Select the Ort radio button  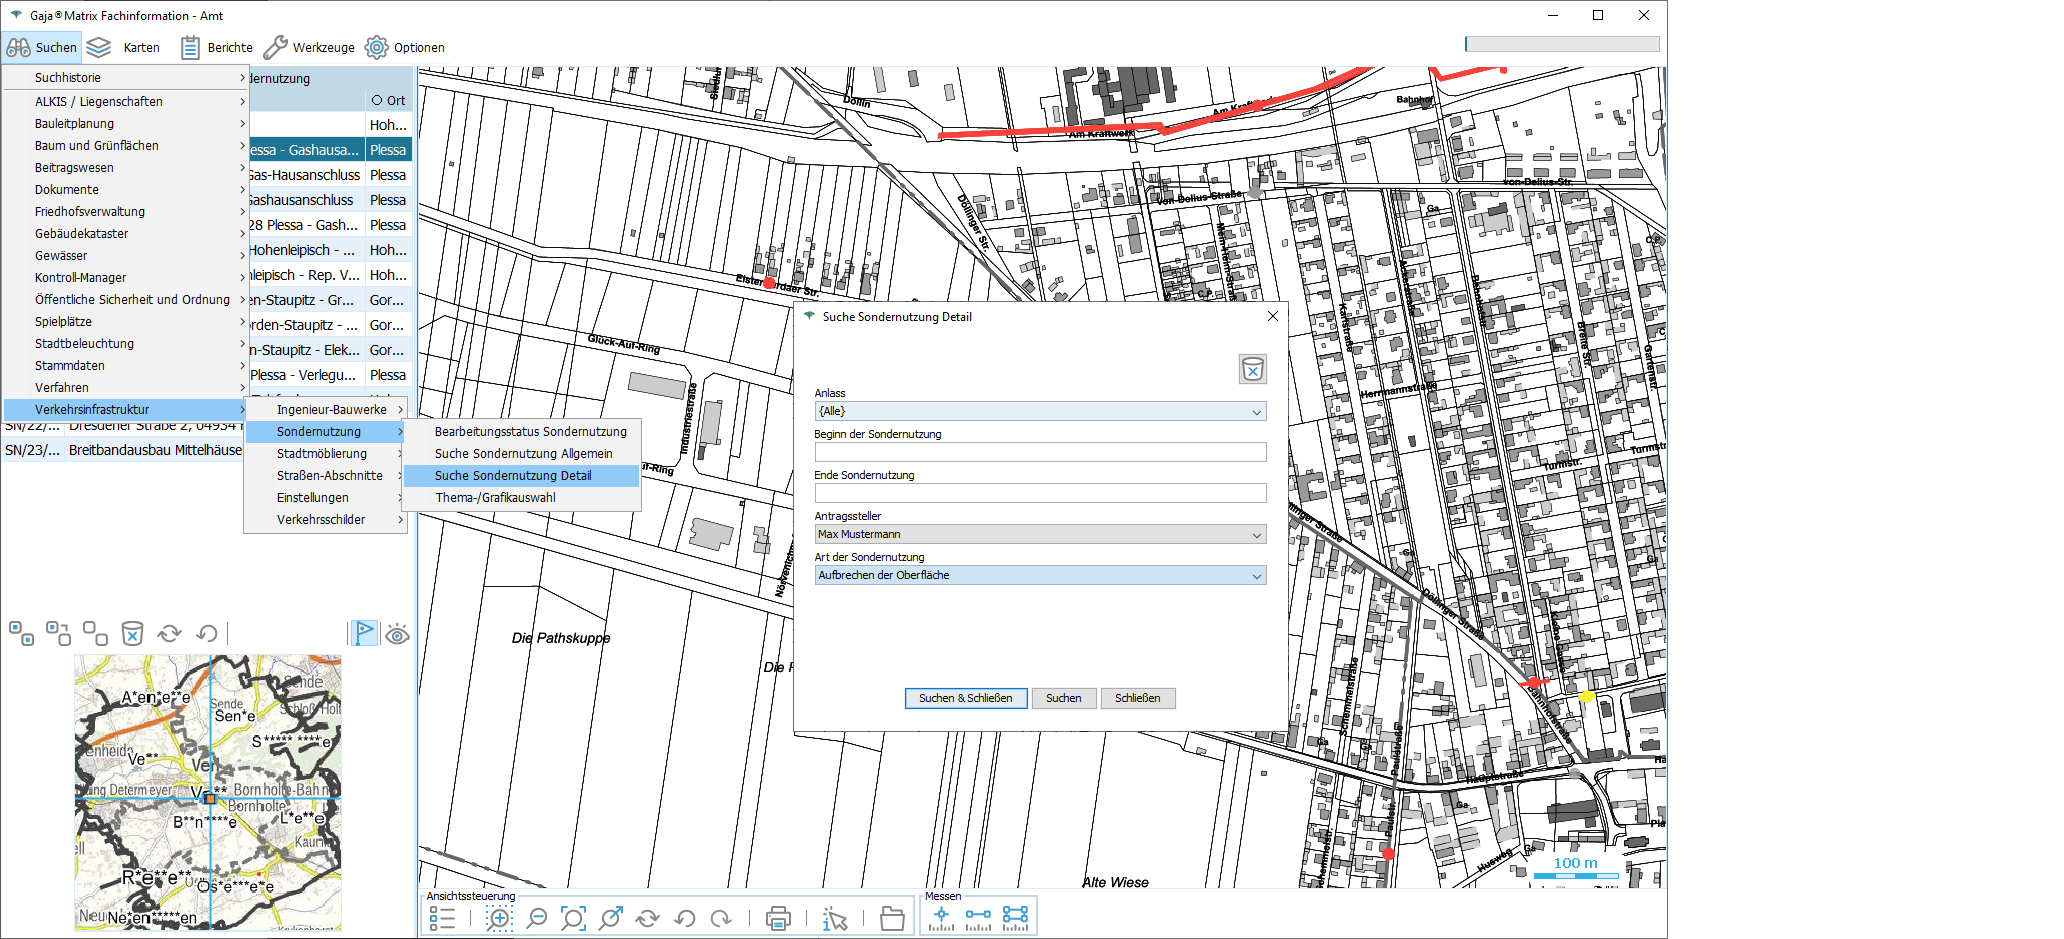click(377, 100)
